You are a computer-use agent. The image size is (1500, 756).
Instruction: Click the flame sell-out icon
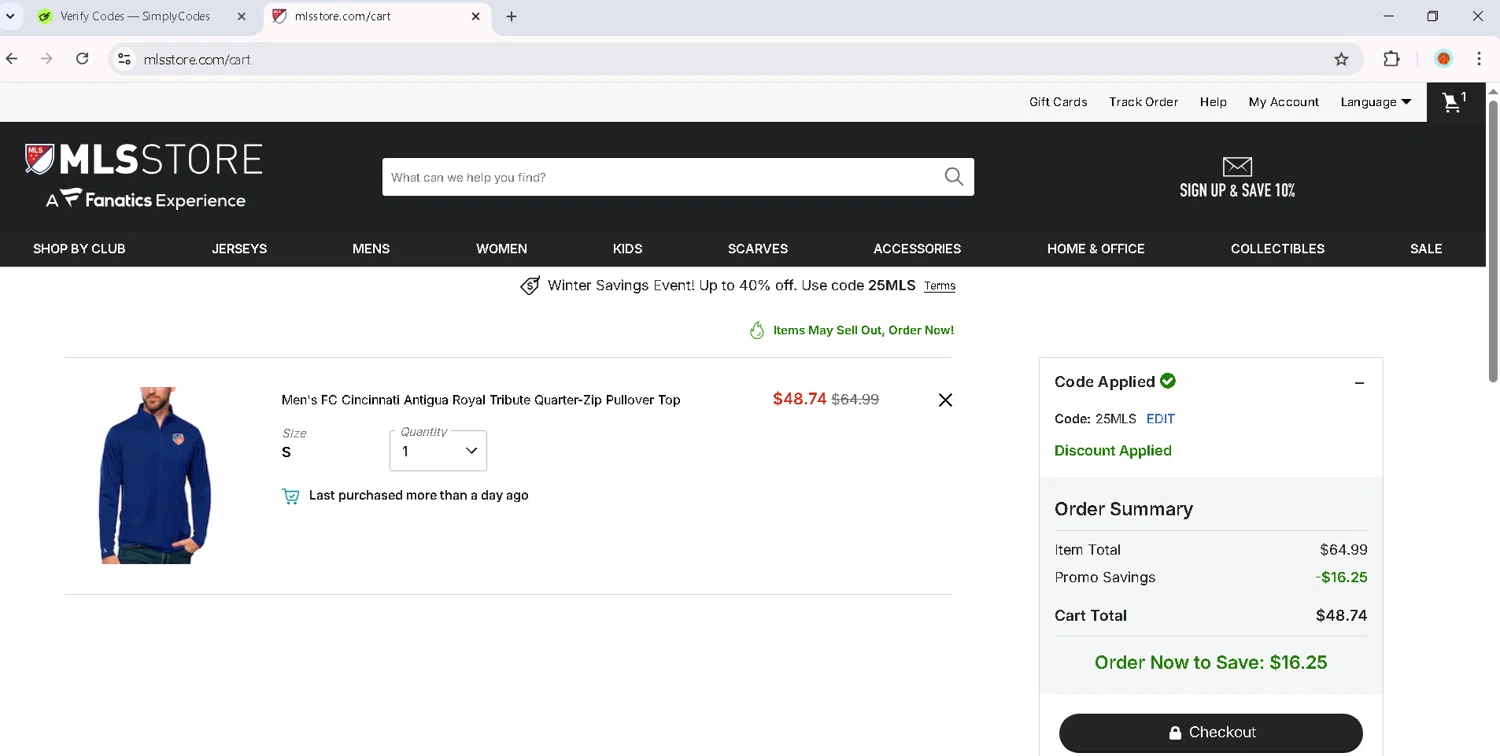pos(757,330)
